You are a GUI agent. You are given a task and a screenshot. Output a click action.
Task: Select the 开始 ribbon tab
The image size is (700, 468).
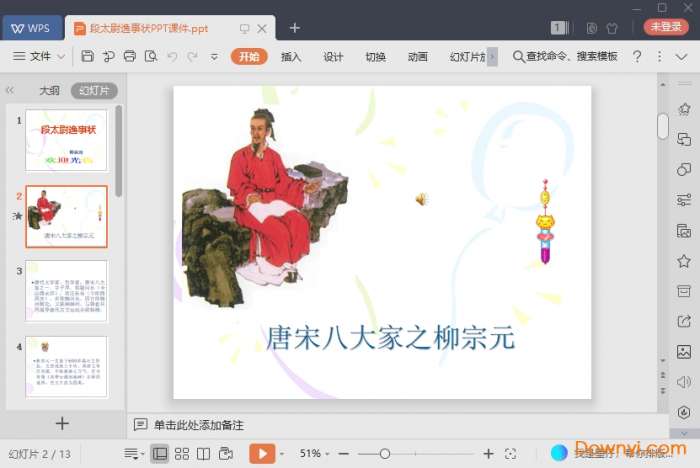click(249, 57)
